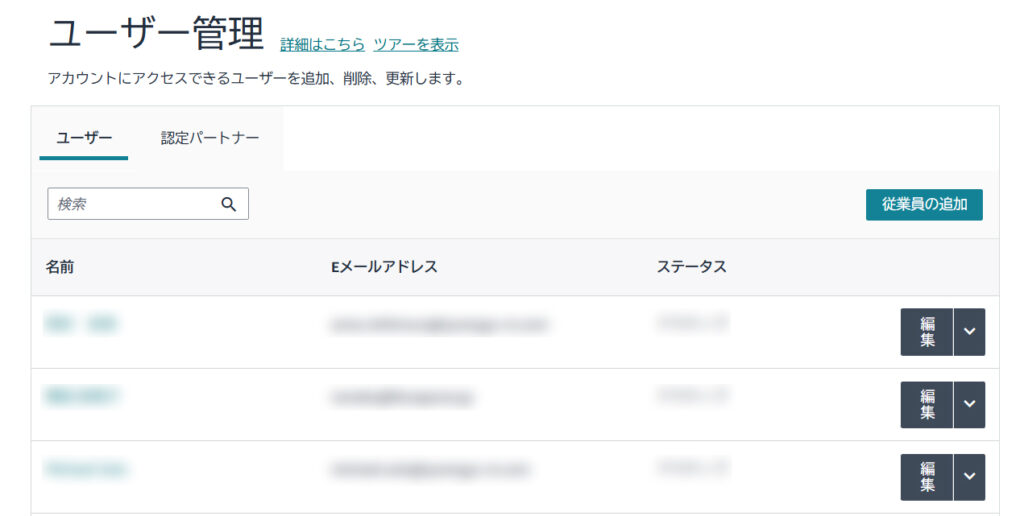Viewport: 1024px width, 516px height.
Task: Click the 名前 column header
Action: 60,267
